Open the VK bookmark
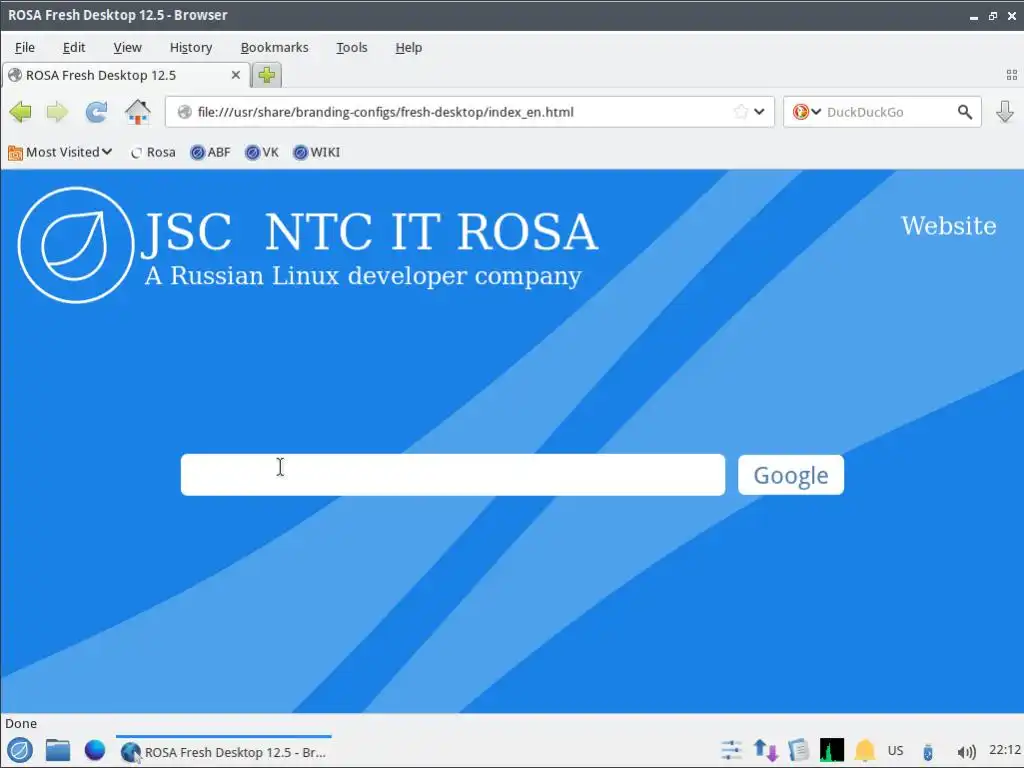Image resolution: width=1024 pixels, height=768 pixels. [262, 152]
